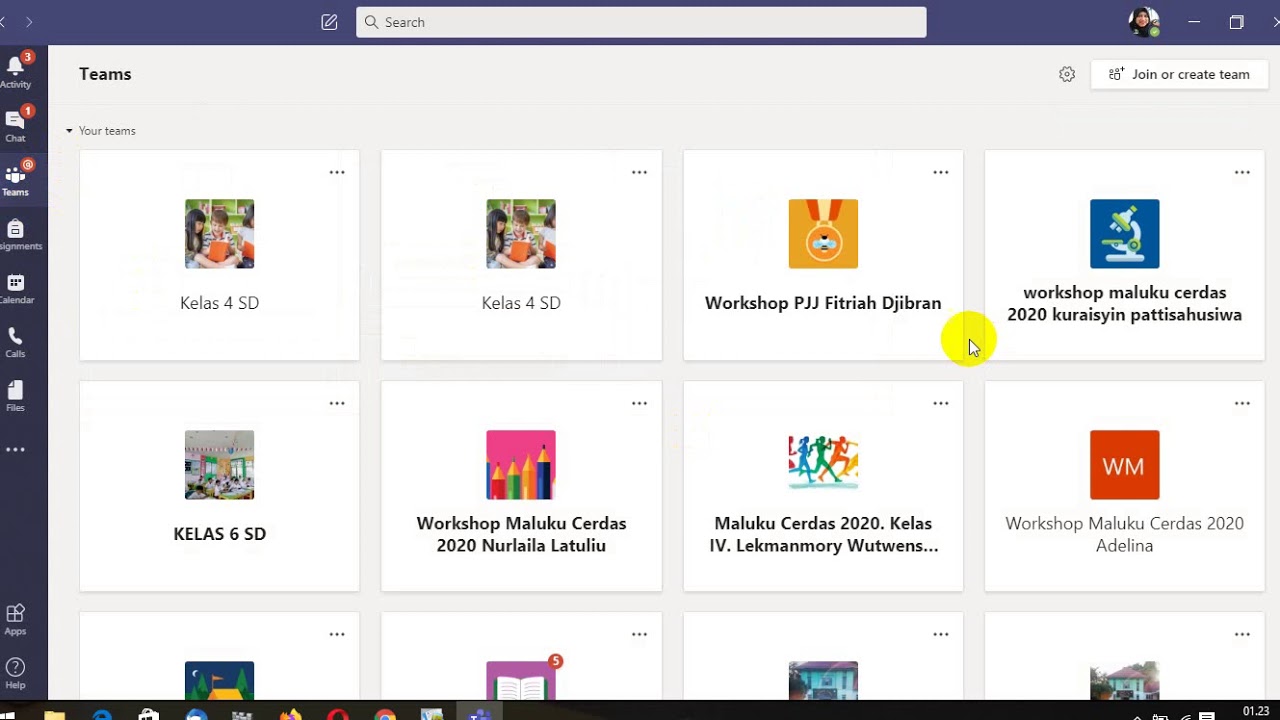This screenshot has width=1280, height=720.
Task: Open the runners picture of Lekmanmory team
Action: click(x=823, y=465)
